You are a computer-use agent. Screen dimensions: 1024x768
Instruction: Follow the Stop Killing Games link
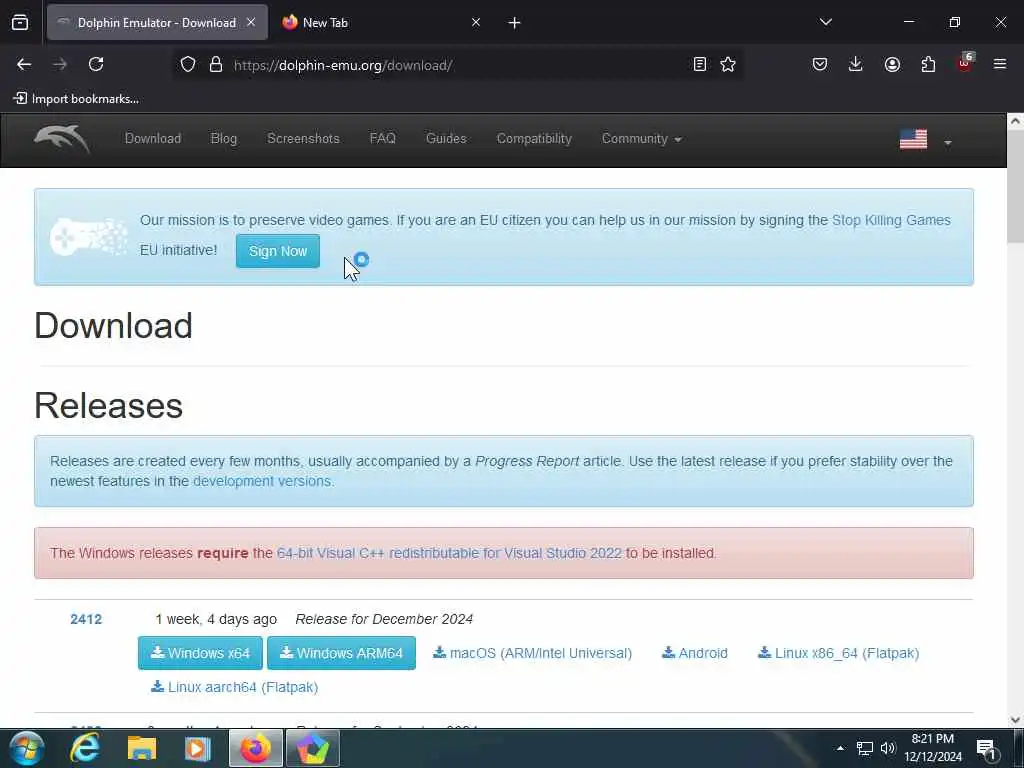coord(891,220)
